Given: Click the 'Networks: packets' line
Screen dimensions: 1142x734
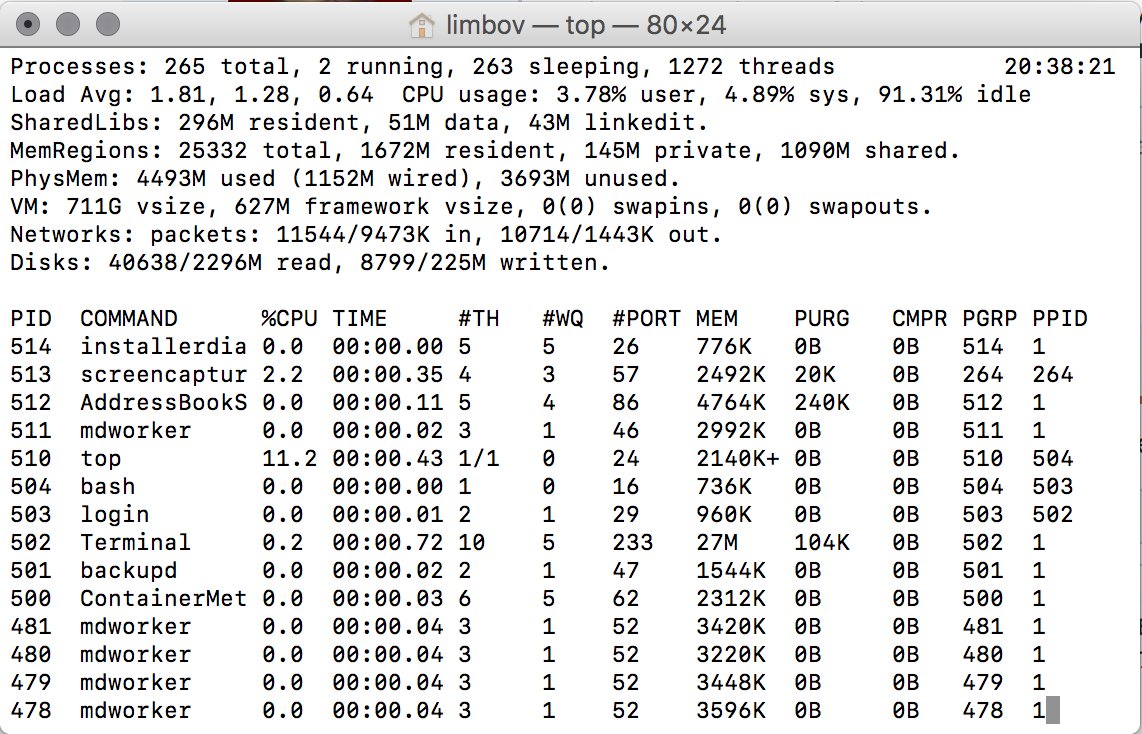Looking at the screenshot, I should pyautogui.click(x=366, y=235).
